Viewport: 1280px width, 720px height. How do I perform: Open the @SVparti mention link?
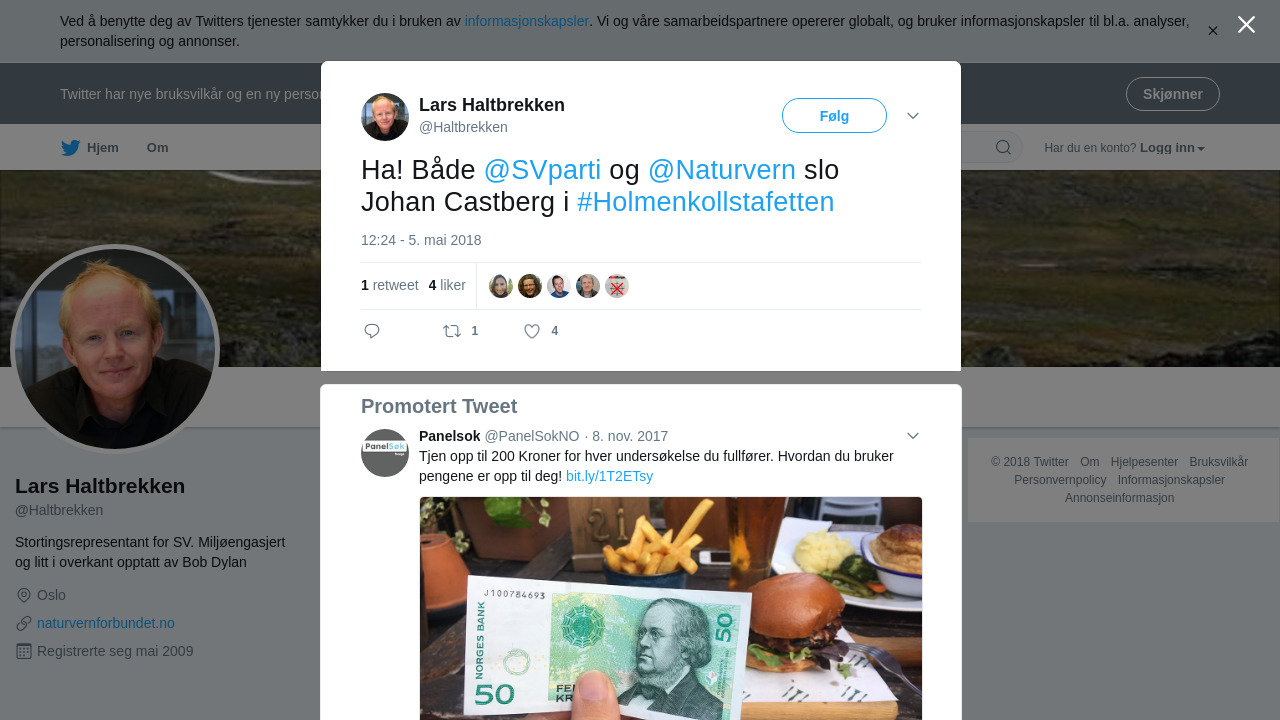pyautogui.click(x=542, y=170)
